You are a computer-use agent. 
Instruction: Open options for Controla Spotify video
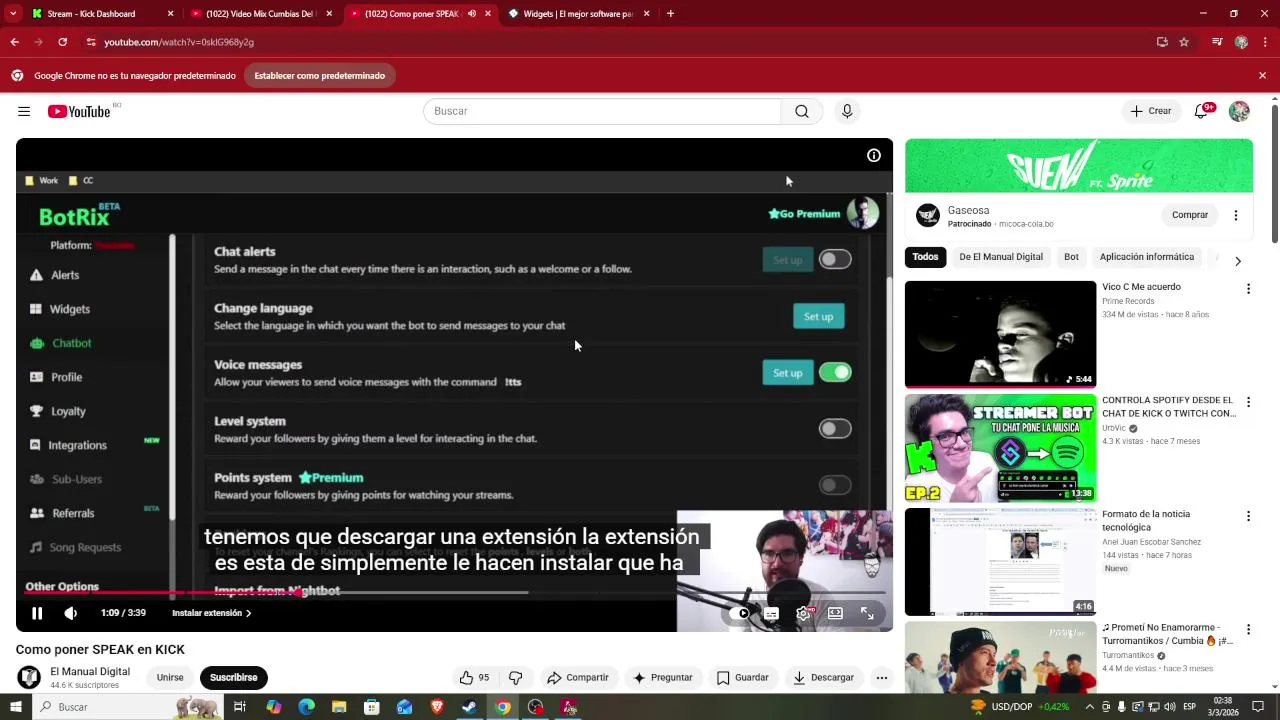1248,402
